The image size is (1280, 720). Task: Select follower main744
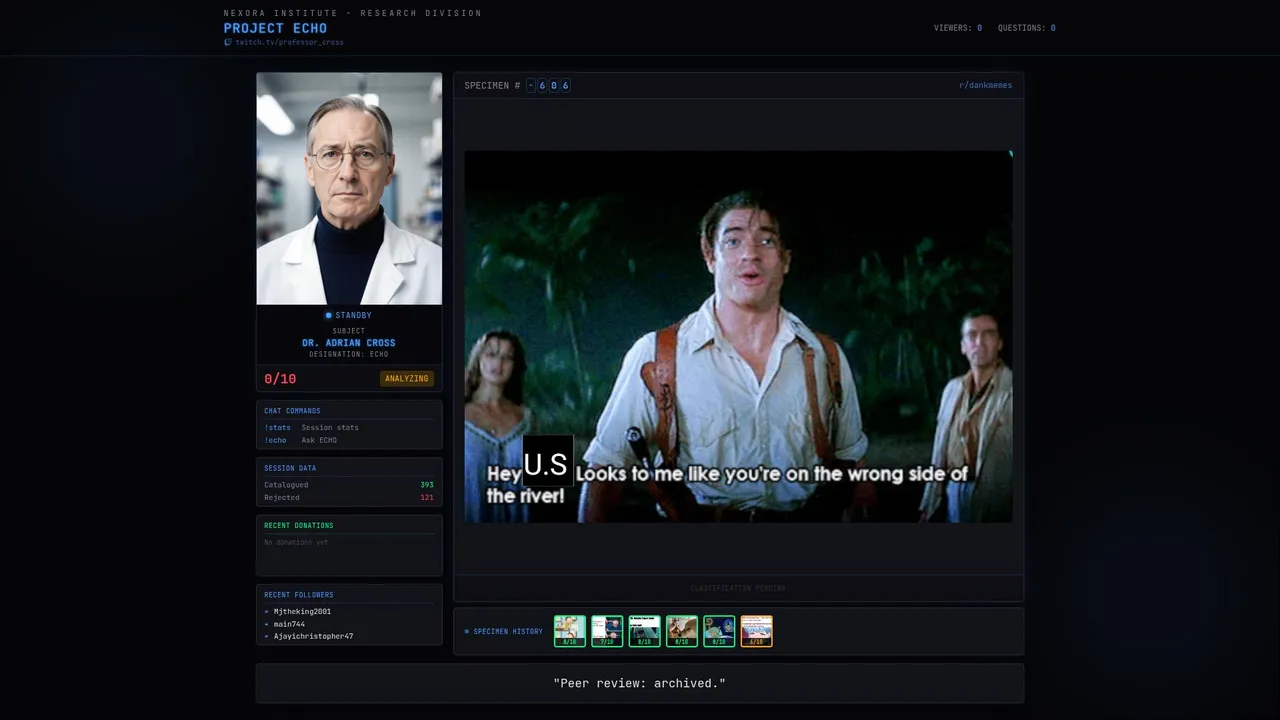pyautogui.click(x=289, y=624)
